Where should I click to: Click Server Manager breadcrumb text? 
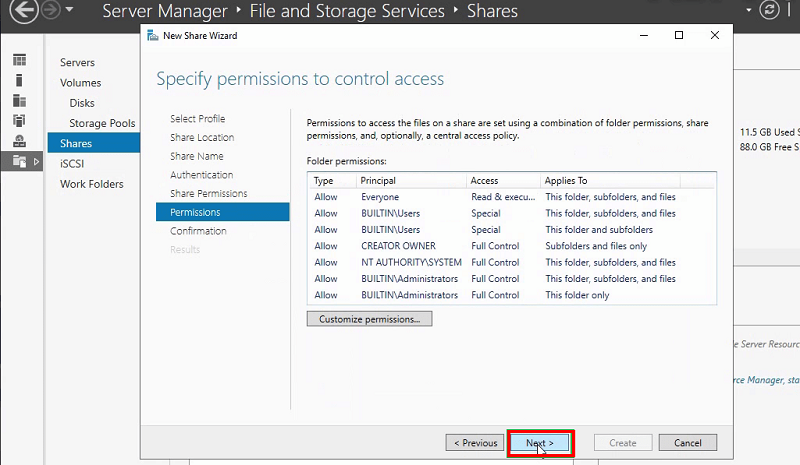(x=165, y=11)
